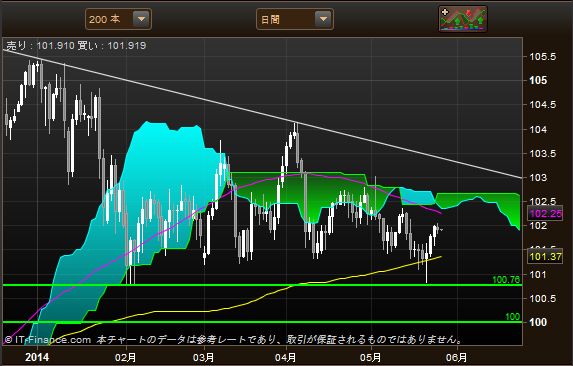Click the 買い 101.919 buy quote text
573x366 pixels.
[x=111, y=46]
